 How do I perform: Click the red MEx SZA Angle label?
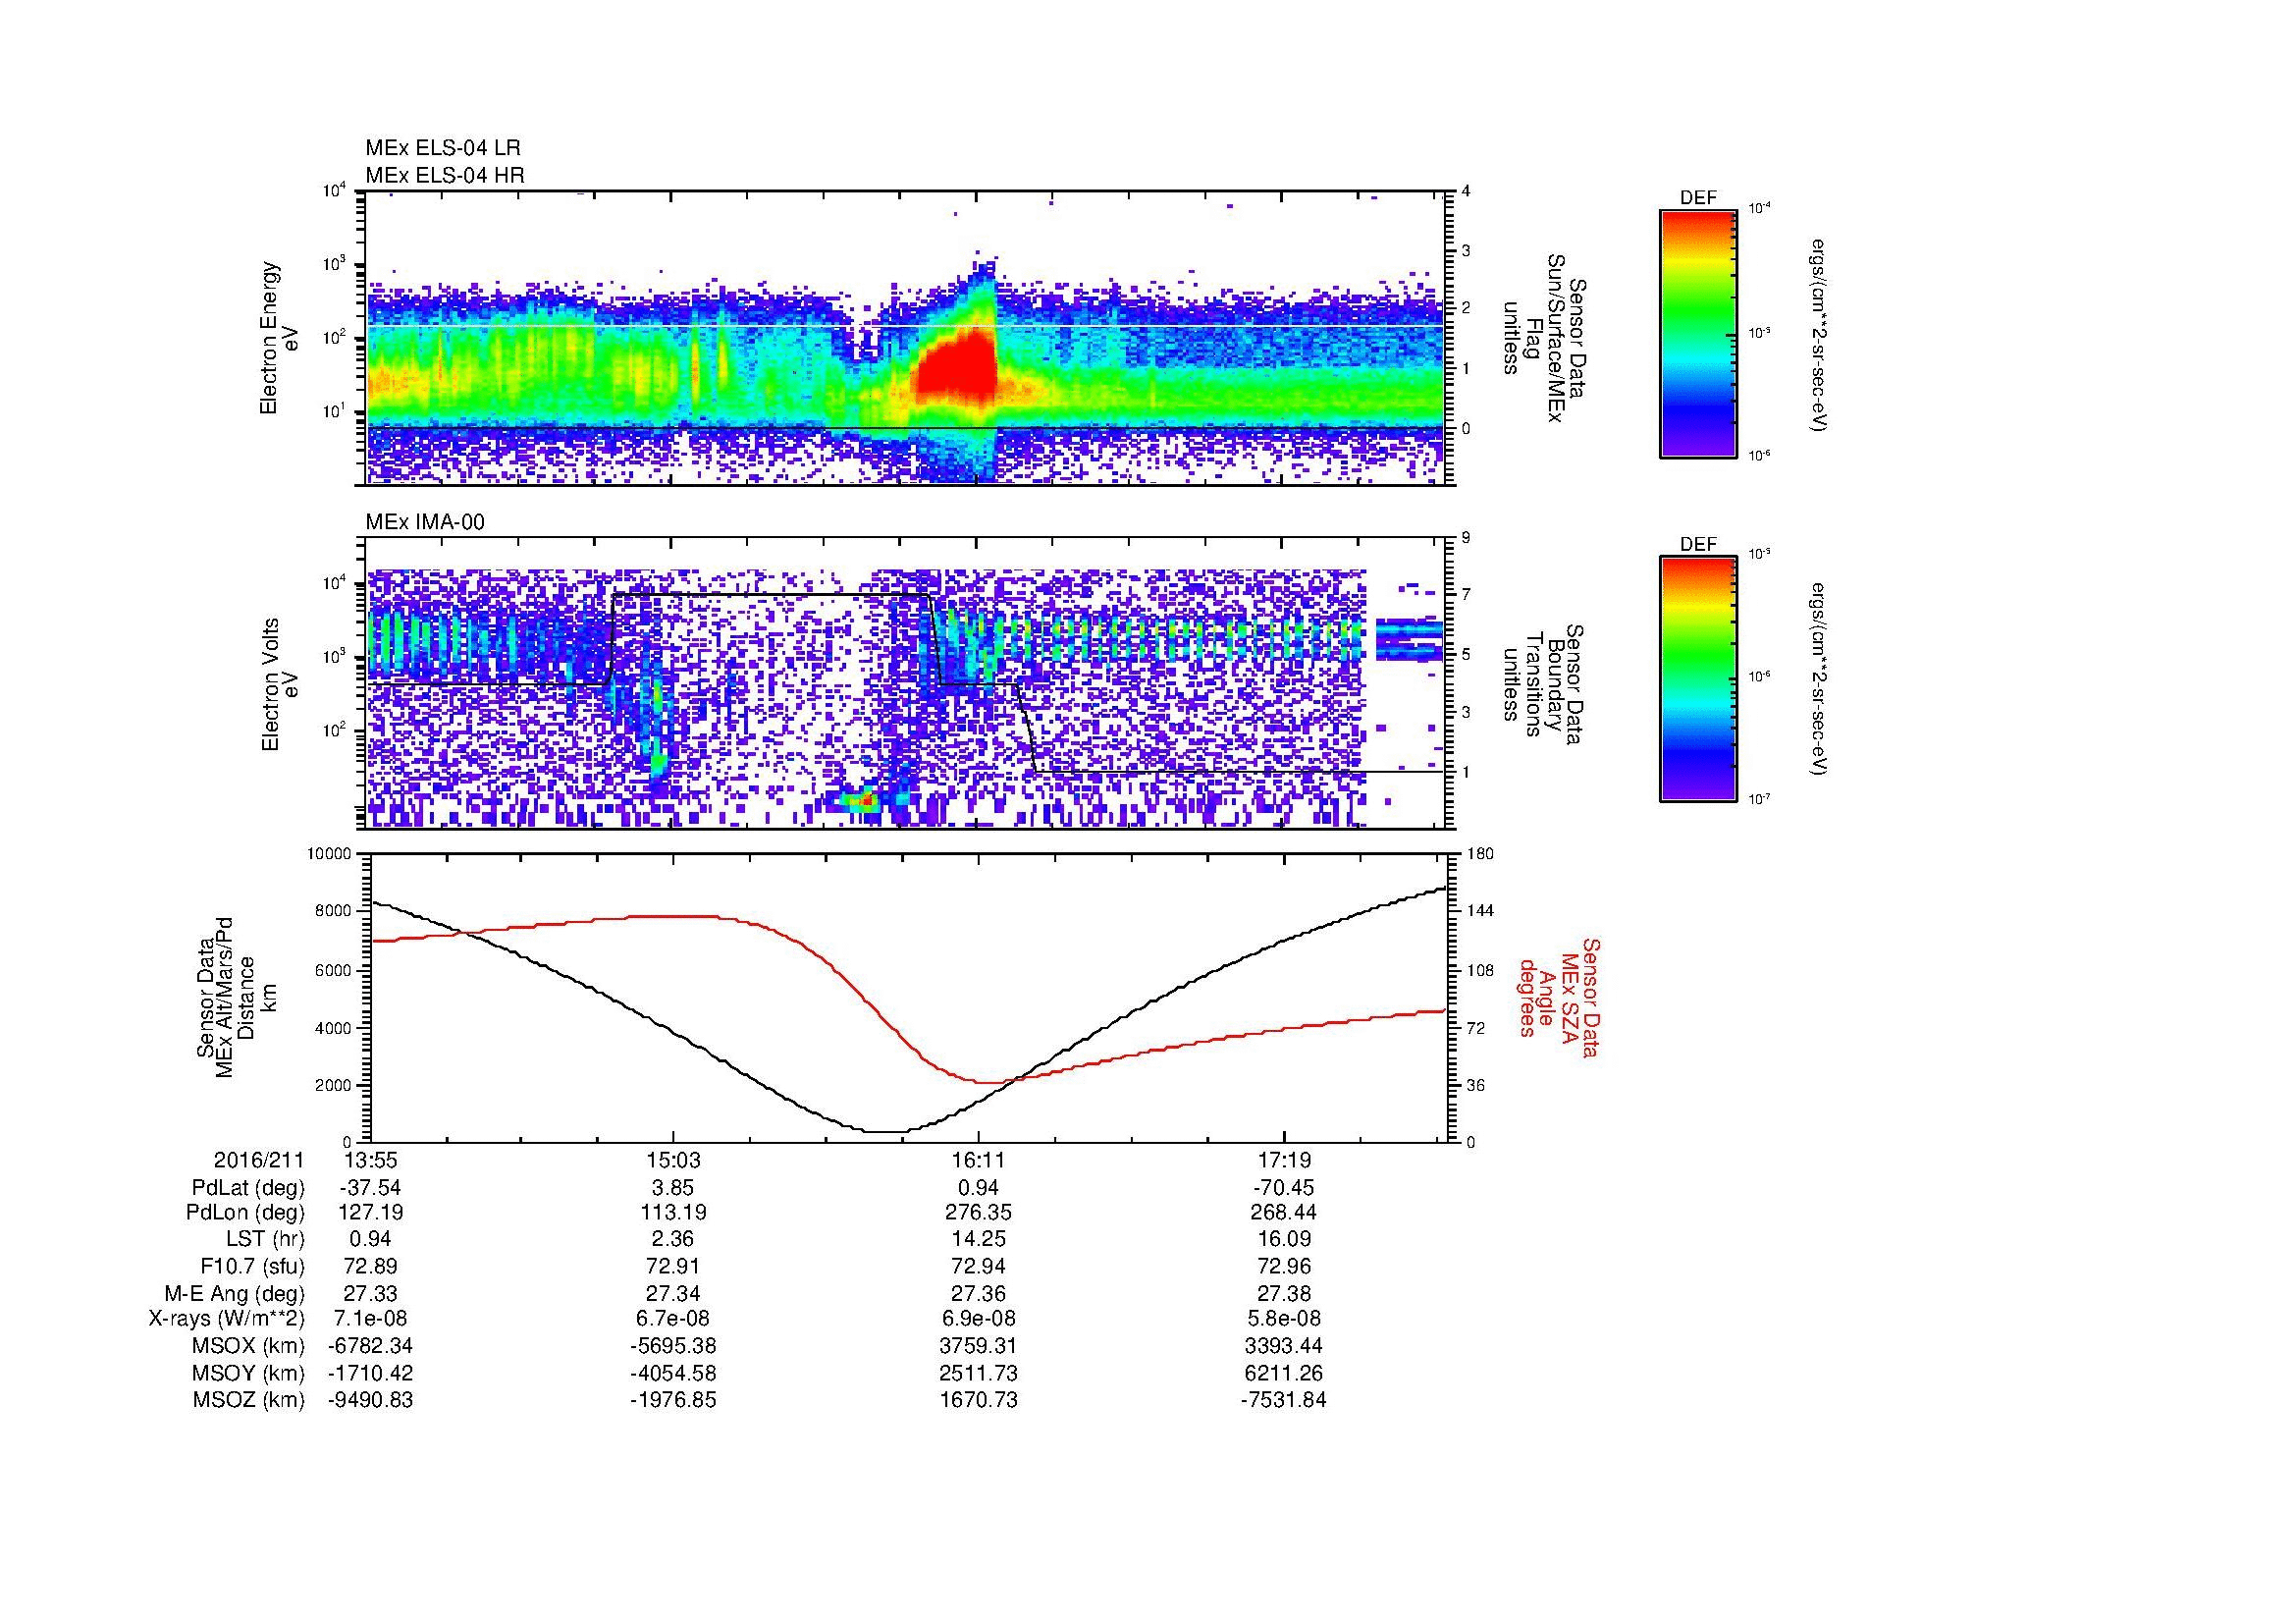[1558, 997]
